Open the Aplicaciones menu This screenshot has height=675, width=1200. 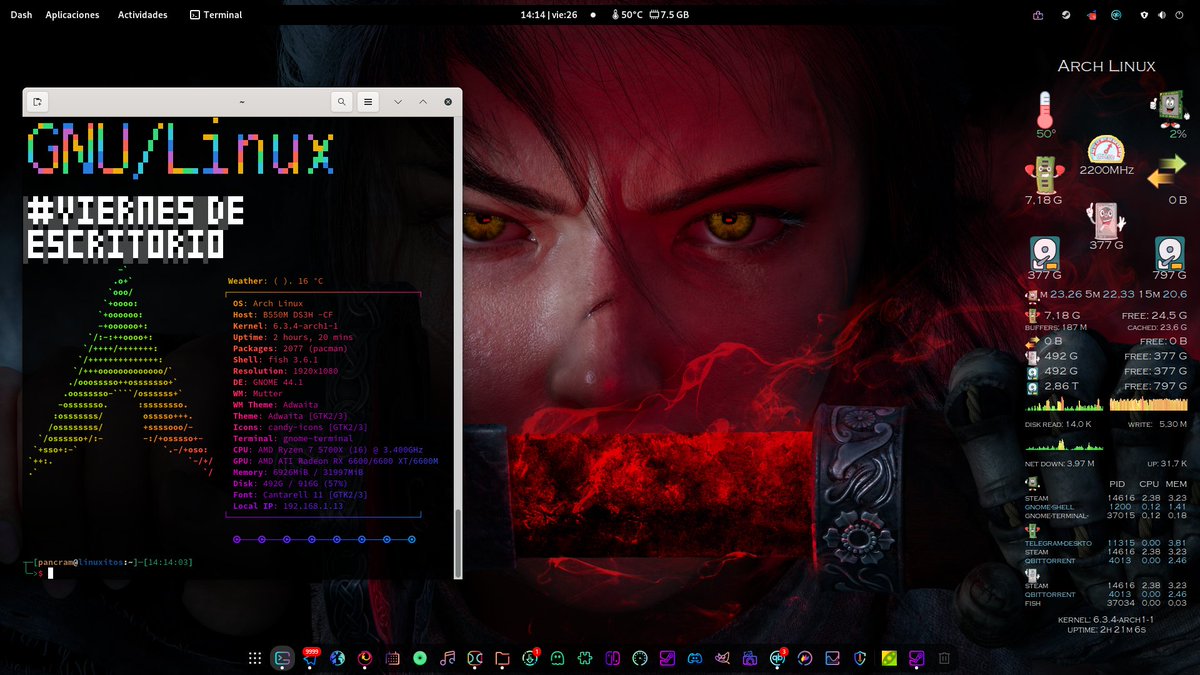72,15
